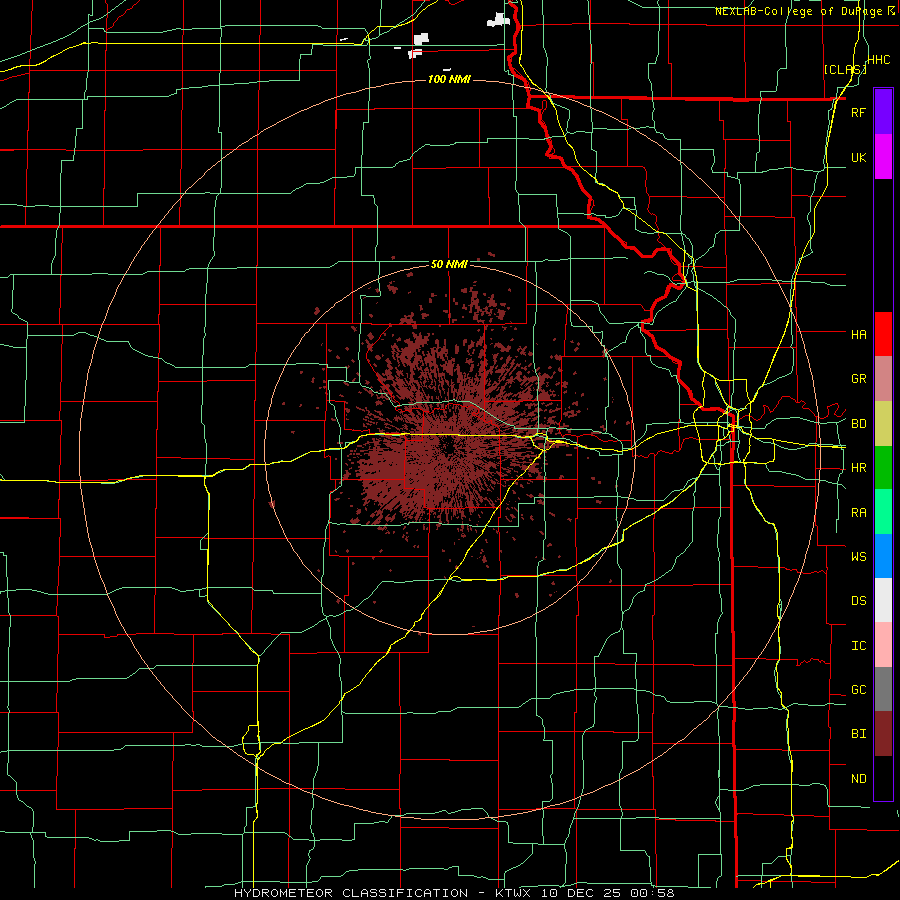Click the [CLAS] units label

tap(845, 69)
